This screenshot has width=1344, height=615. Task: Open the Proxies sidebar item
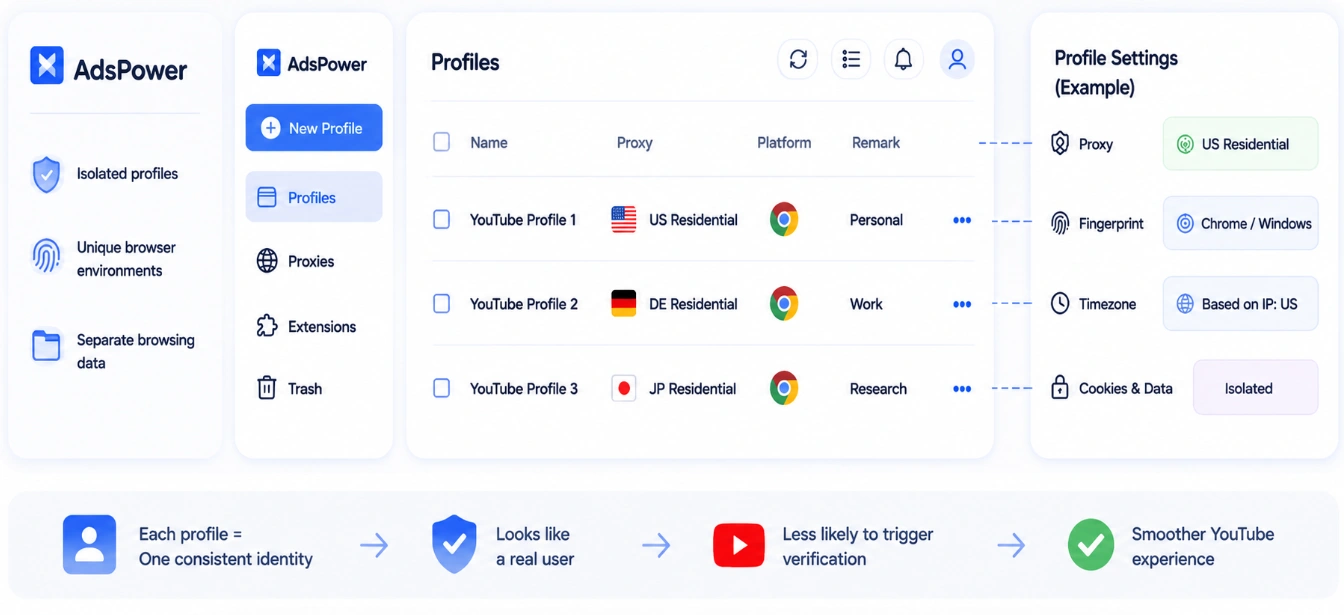point(296,261)
